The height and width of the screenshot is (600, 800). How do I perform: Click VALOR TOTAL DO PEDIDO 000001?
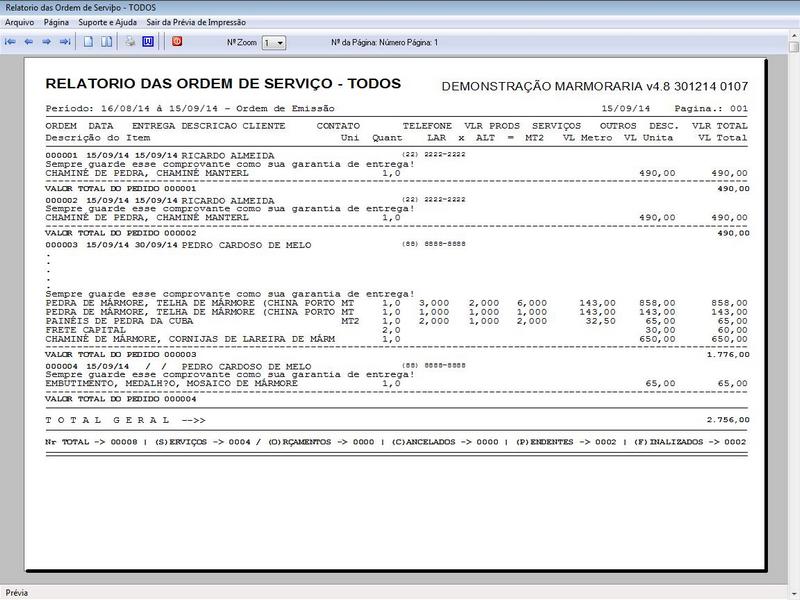point(120,188)
